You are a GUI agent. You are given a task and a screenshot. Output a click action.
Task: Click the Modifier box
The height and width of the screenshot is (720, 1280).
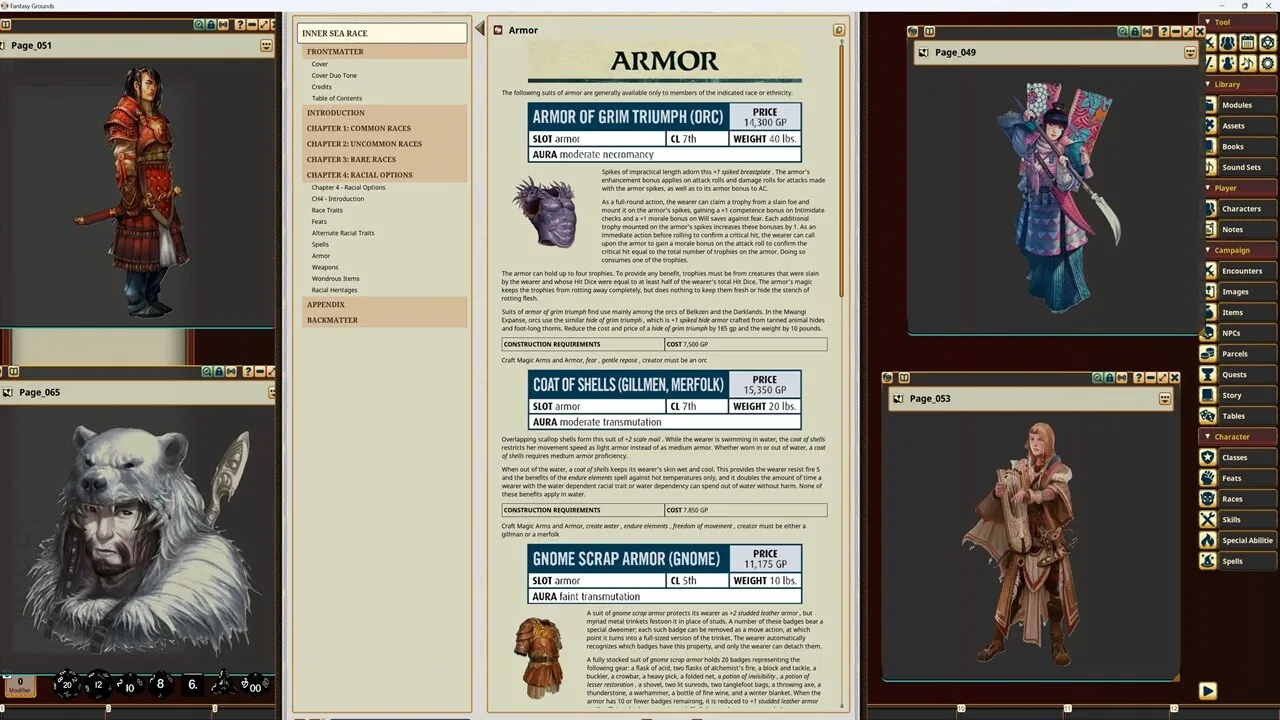20,684
